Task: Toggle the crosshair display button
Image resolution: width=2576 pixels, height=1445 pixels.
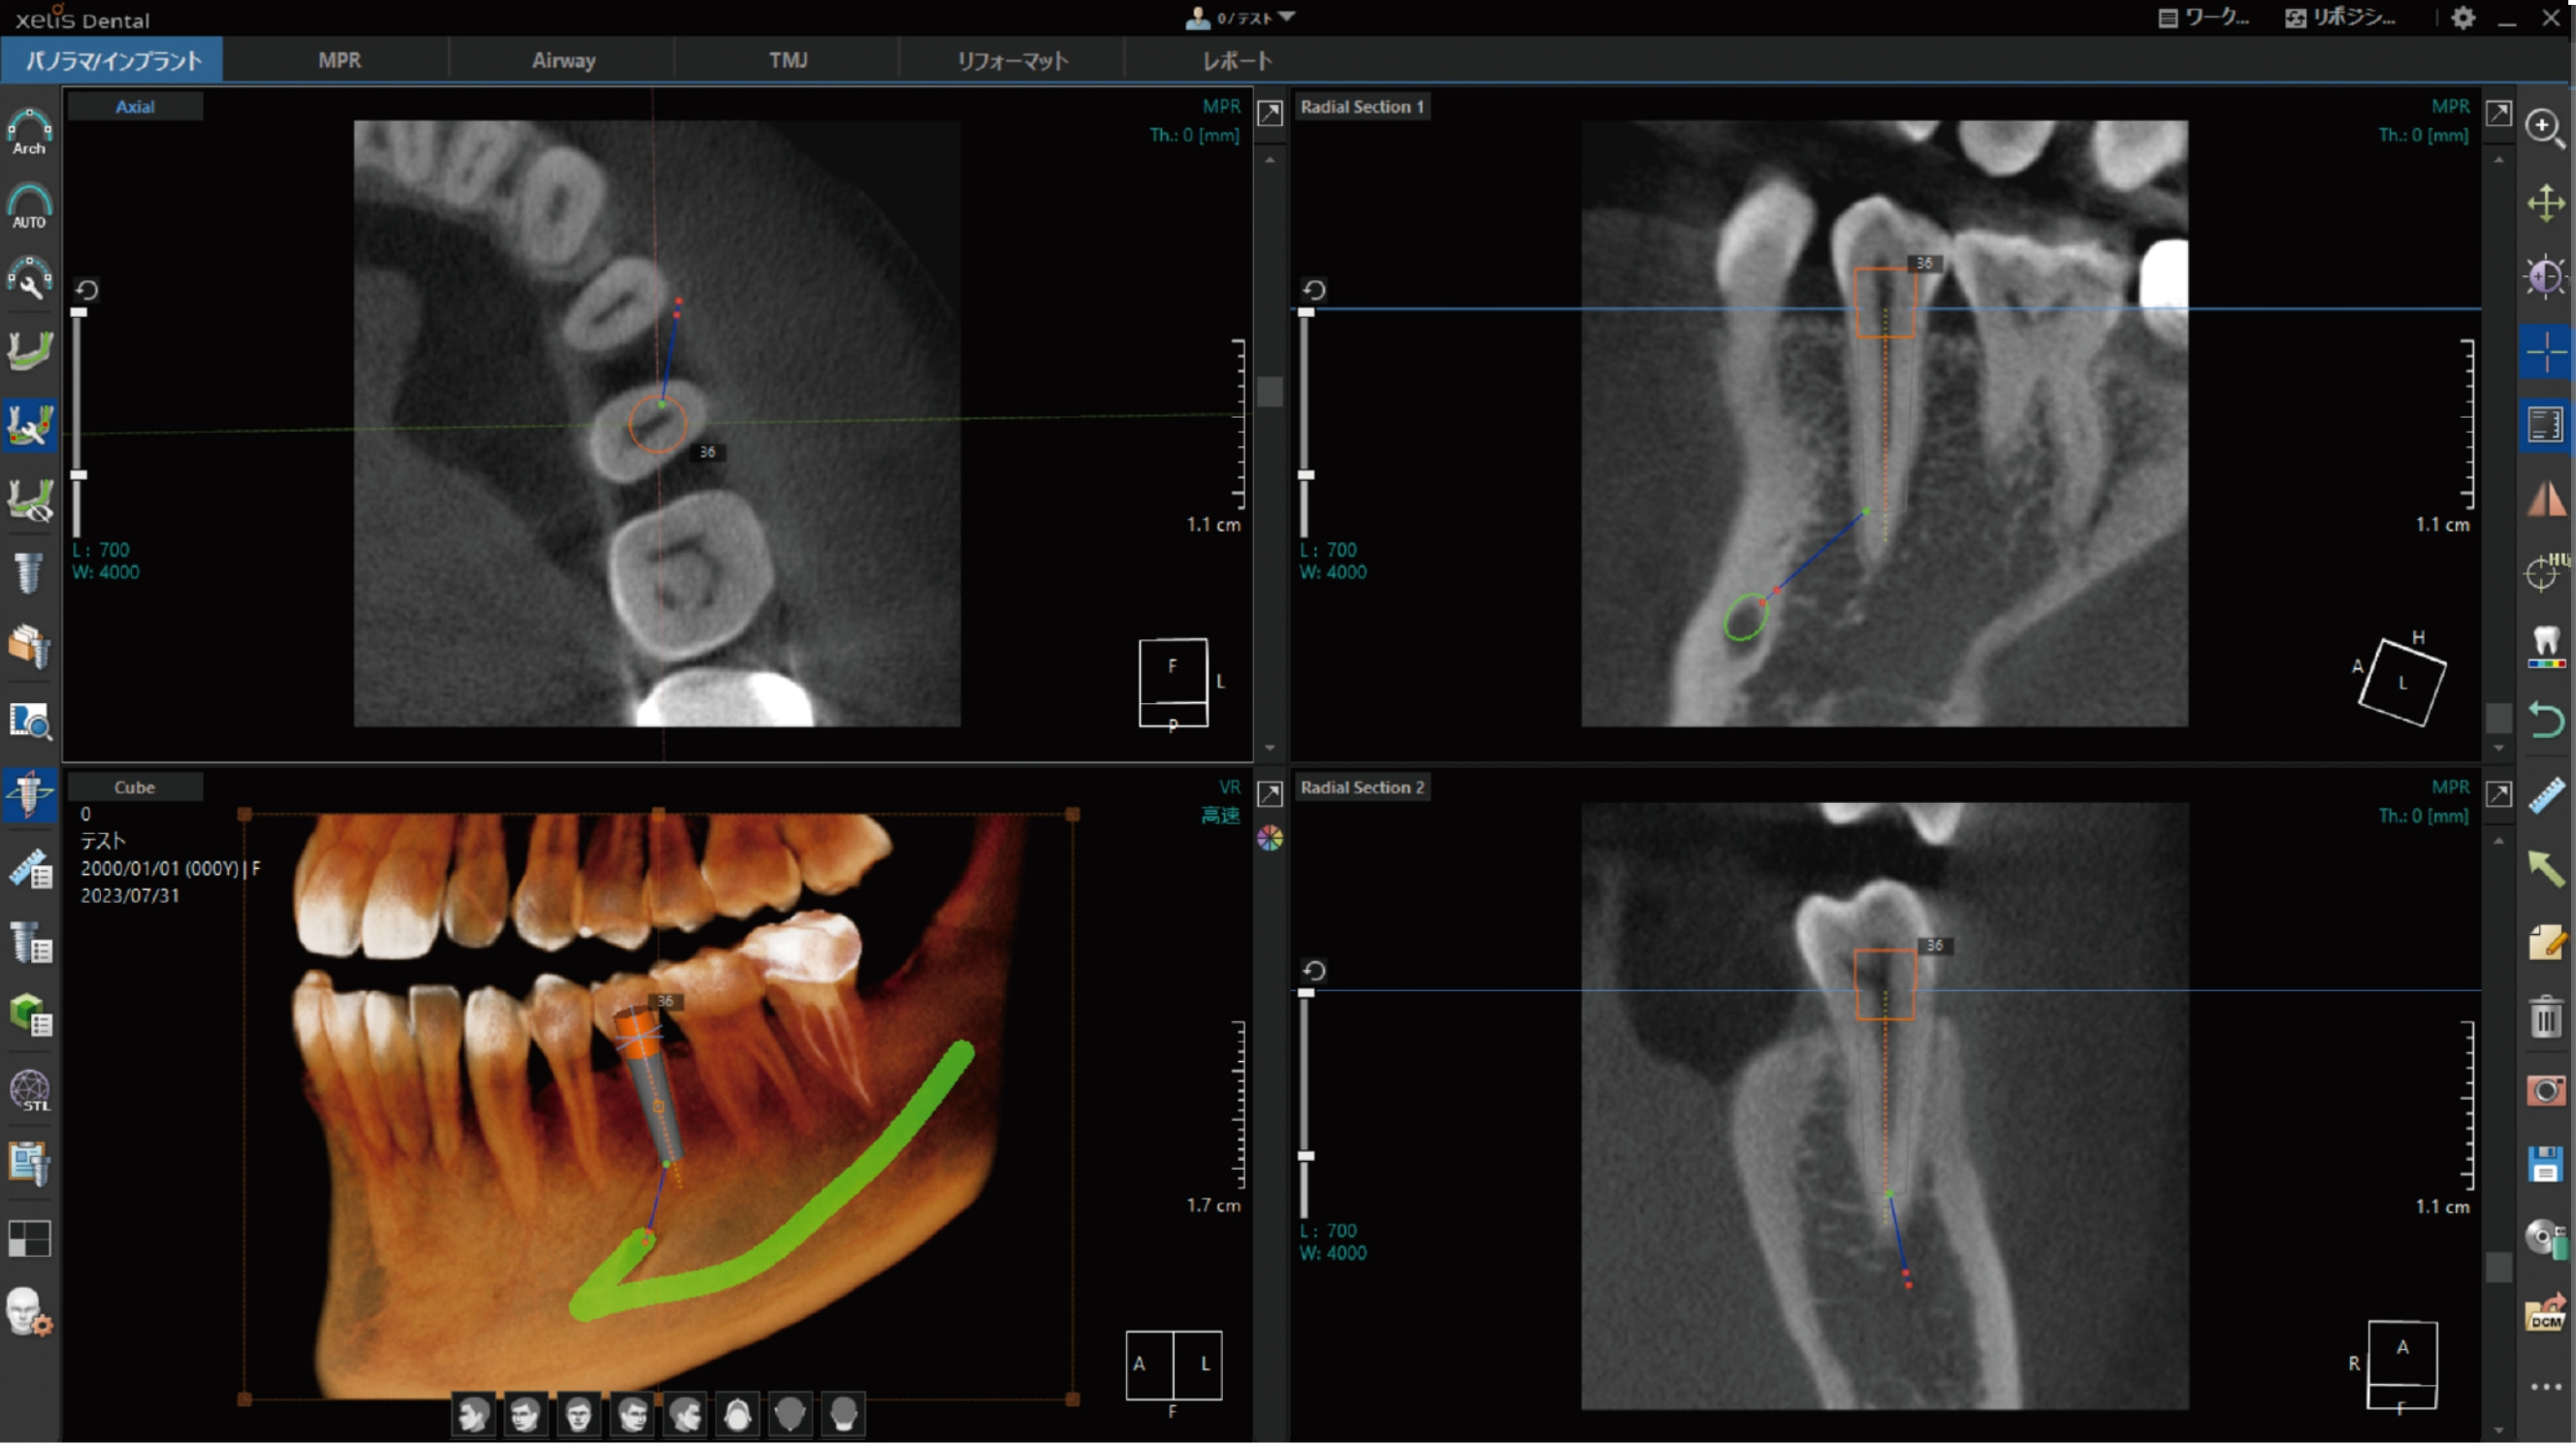Action: [2545, 352]
